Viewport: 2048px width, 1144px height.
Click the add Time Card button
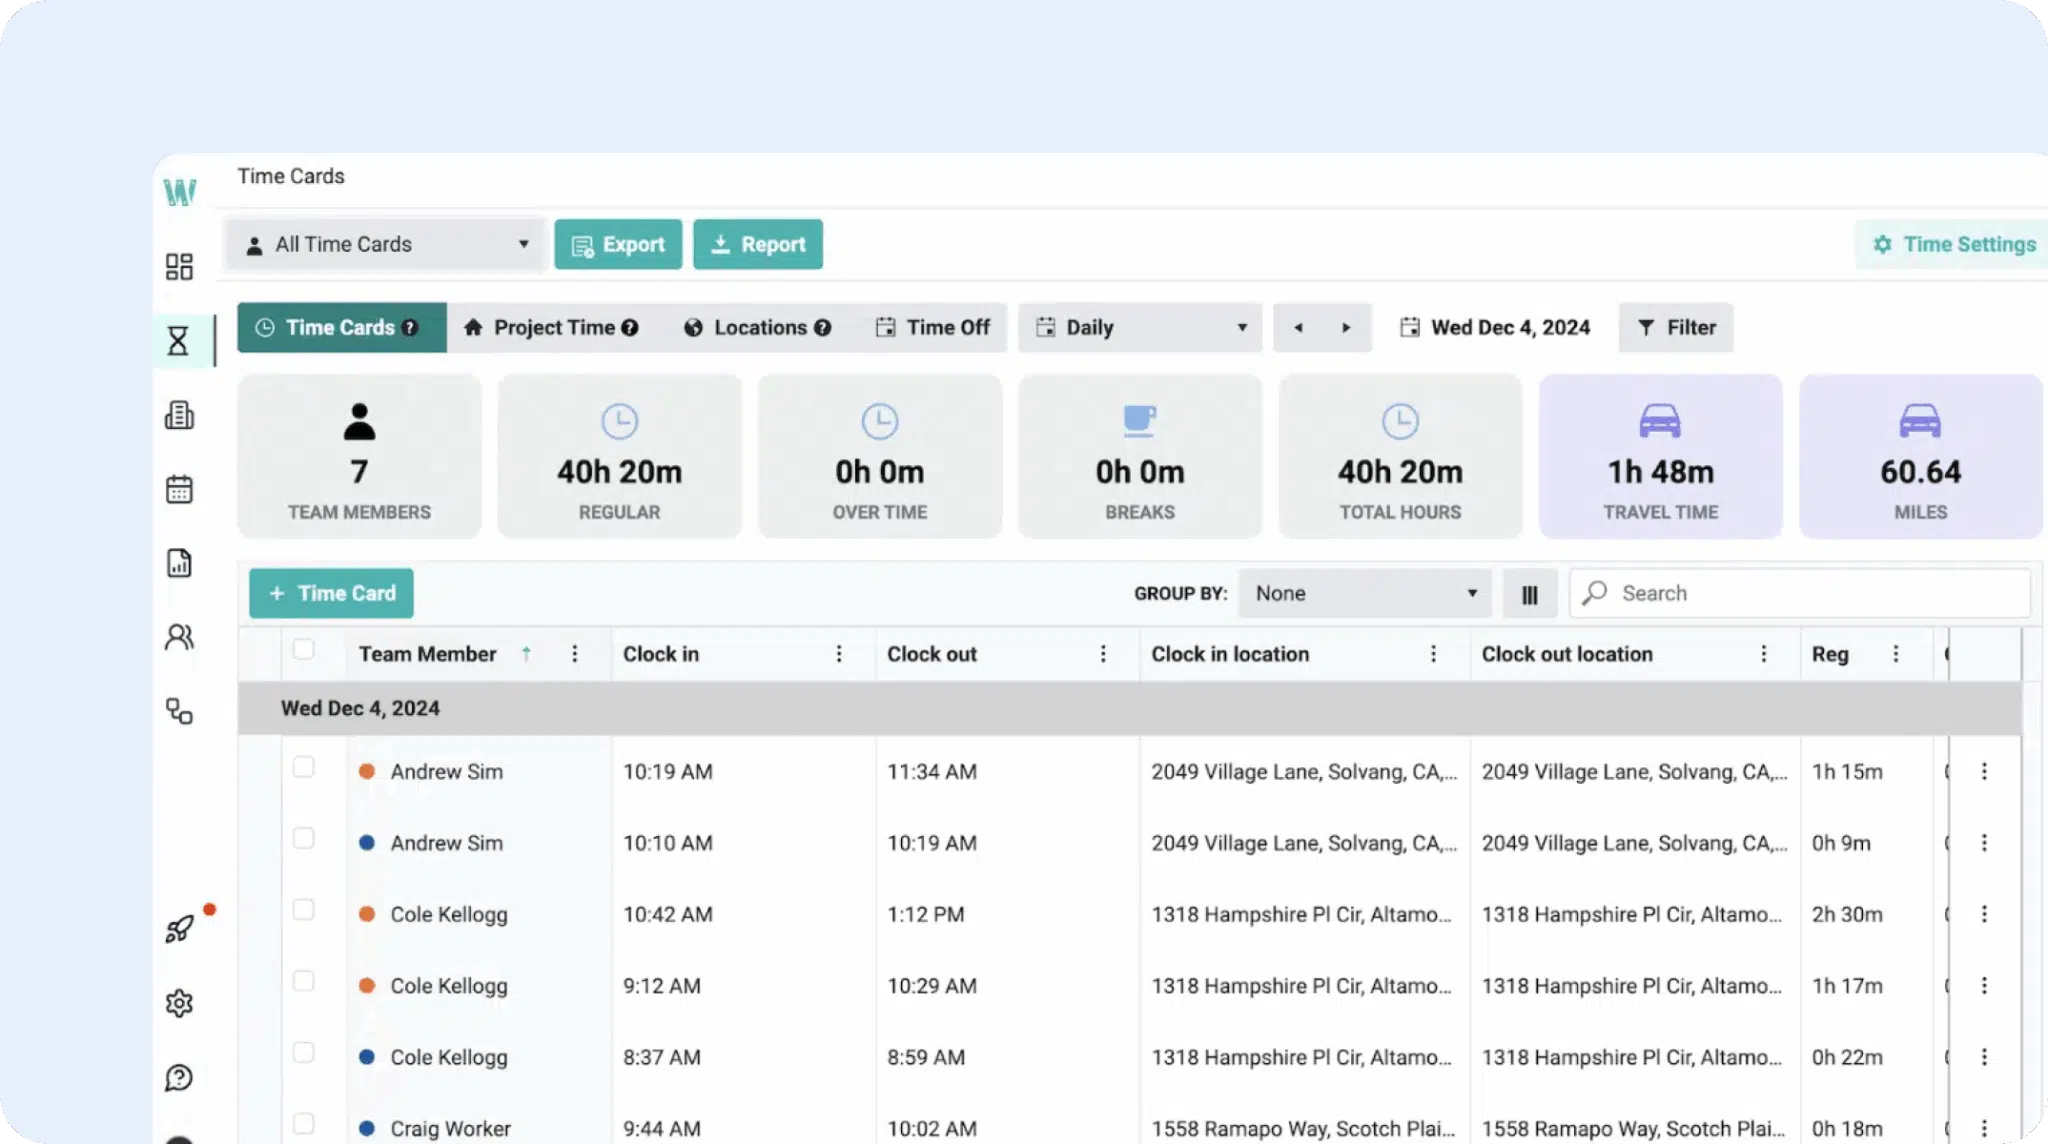point(331,594)
